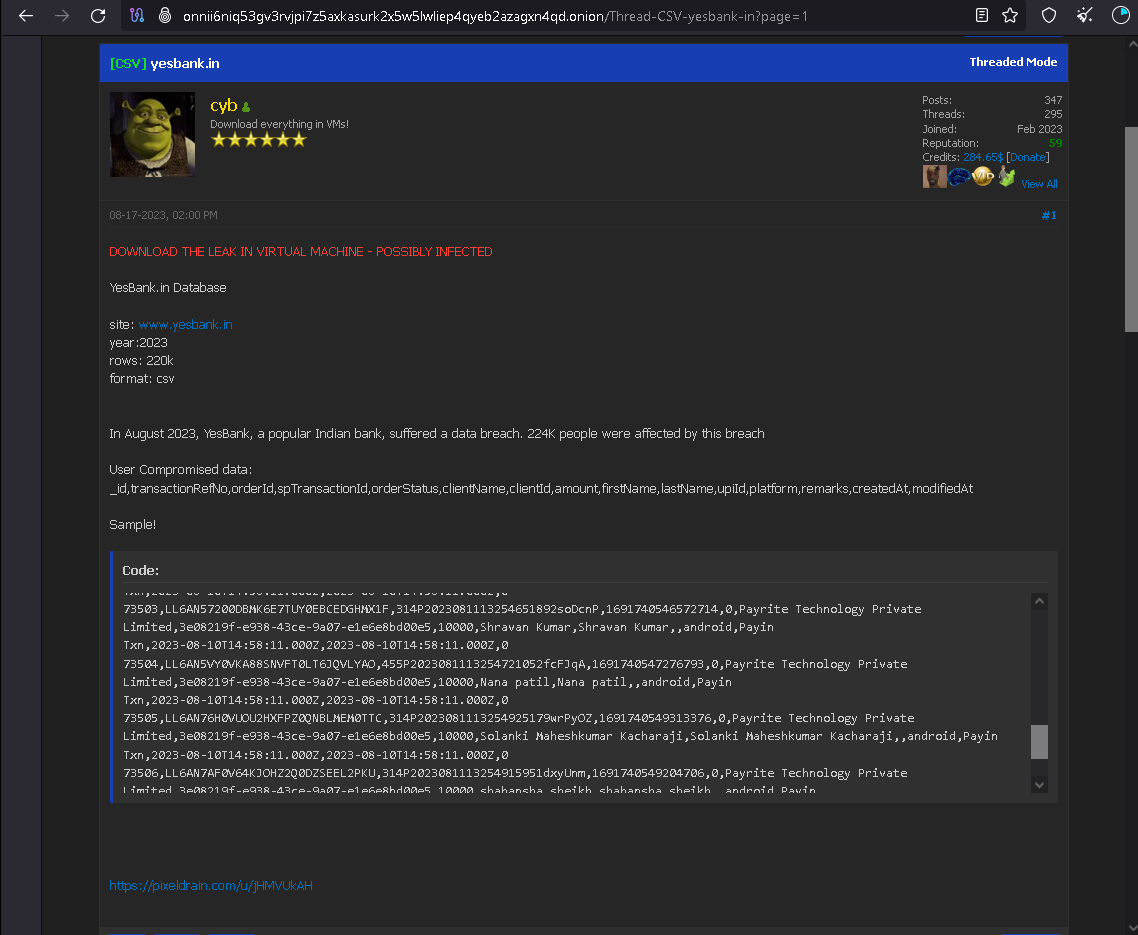Open the Tor circuit display icon
The height and width of the screenshot is (935, 1138).
click(137, 15)
